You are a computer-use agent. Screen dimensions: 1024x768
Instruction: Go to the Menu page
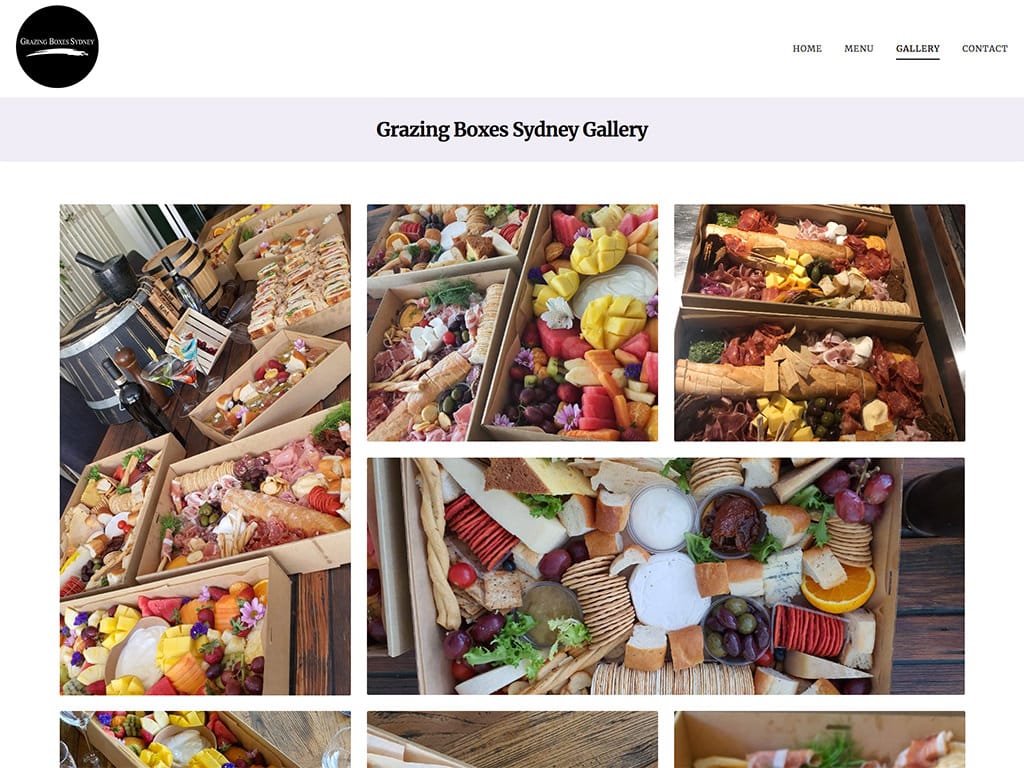coord(859,48)
